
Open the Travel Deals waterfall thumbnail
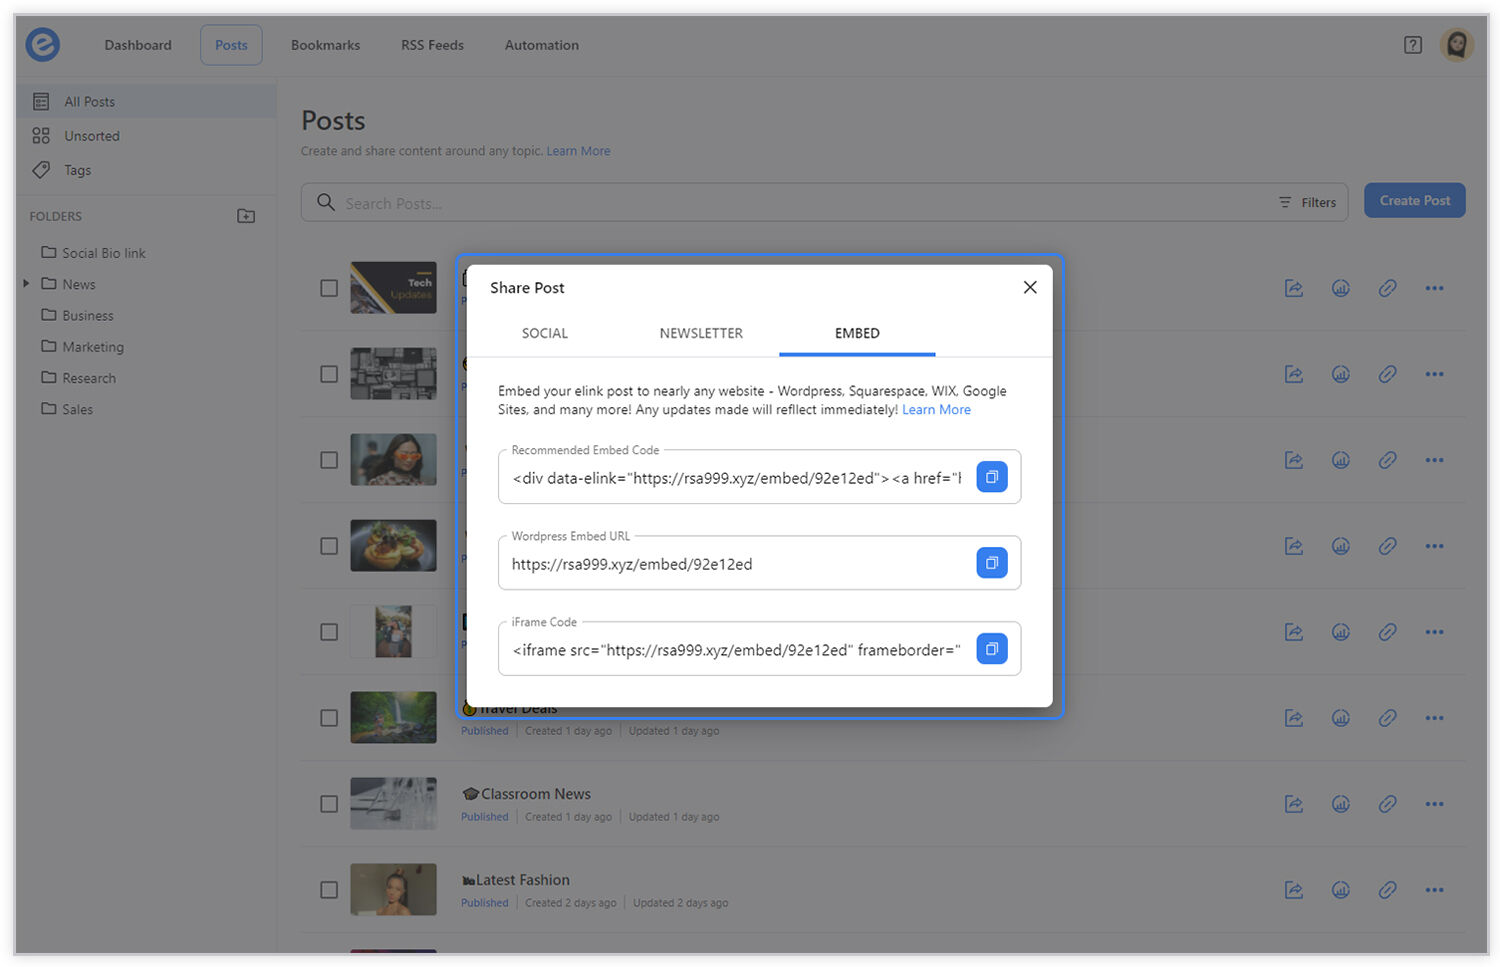pyautogui.click(x=393, y=717)
